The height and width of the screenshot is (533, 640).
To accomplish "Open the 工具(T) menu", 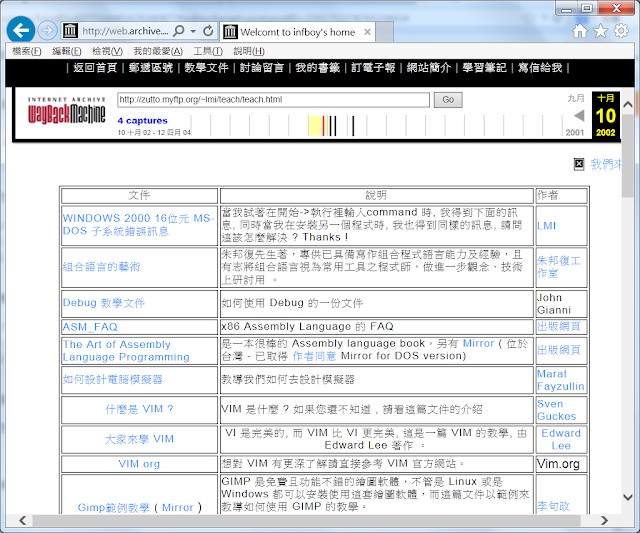I will [208, 51].
